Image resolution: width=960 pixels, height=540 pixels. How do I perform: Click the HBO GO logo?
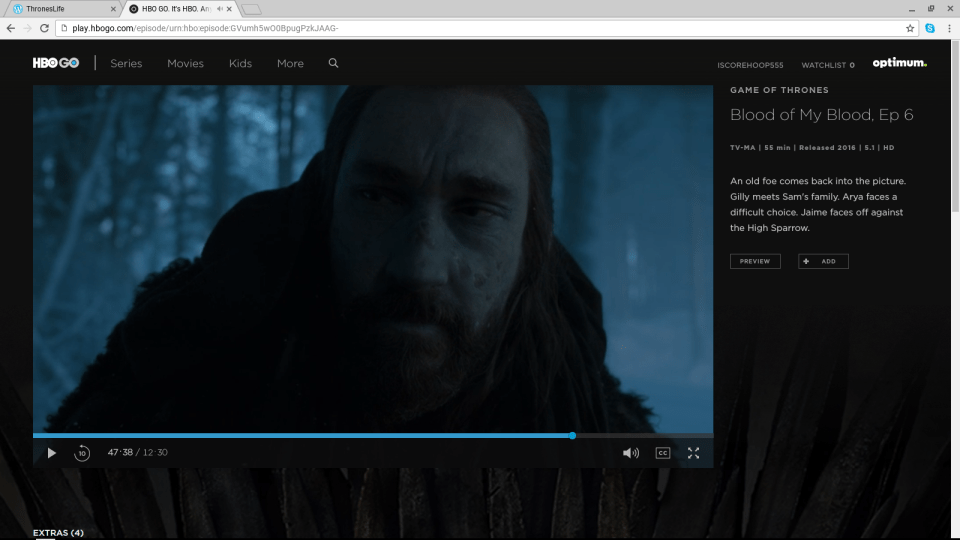pyautogui.click(x=55, y=63)
